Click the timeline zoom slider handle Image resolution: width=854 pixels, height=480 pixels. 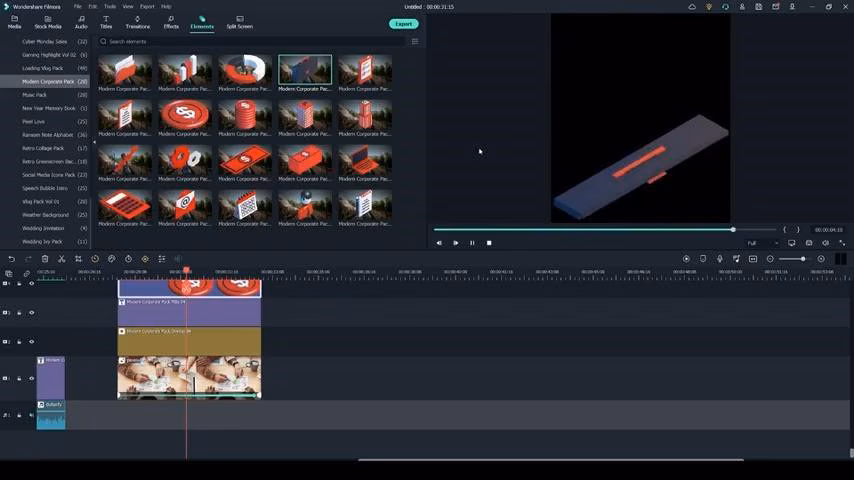coord(803,259)
